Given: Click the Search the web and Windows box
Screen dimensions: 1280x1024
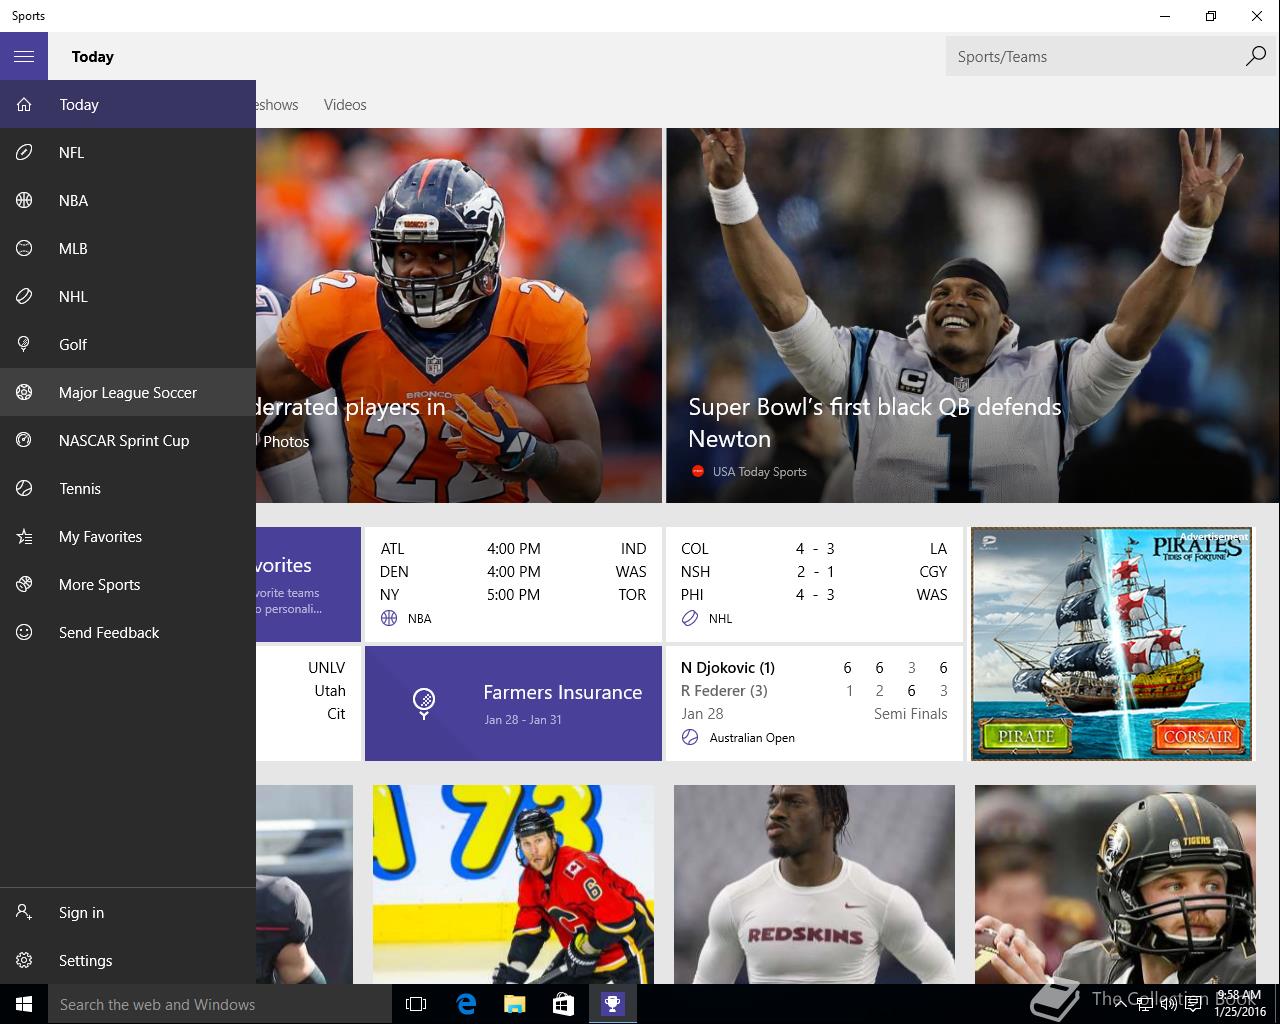Looking at the screenshot, I should [220, 1004].
